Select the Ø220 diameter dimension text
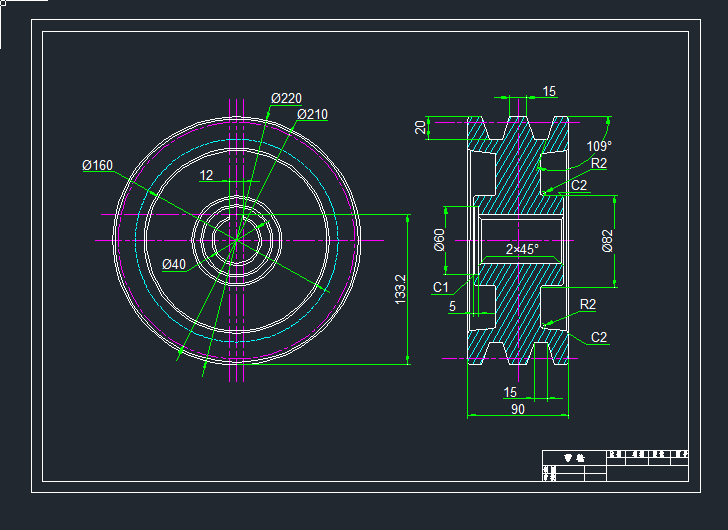This screenshot has width=728, height=530. (x=286, y=98)
